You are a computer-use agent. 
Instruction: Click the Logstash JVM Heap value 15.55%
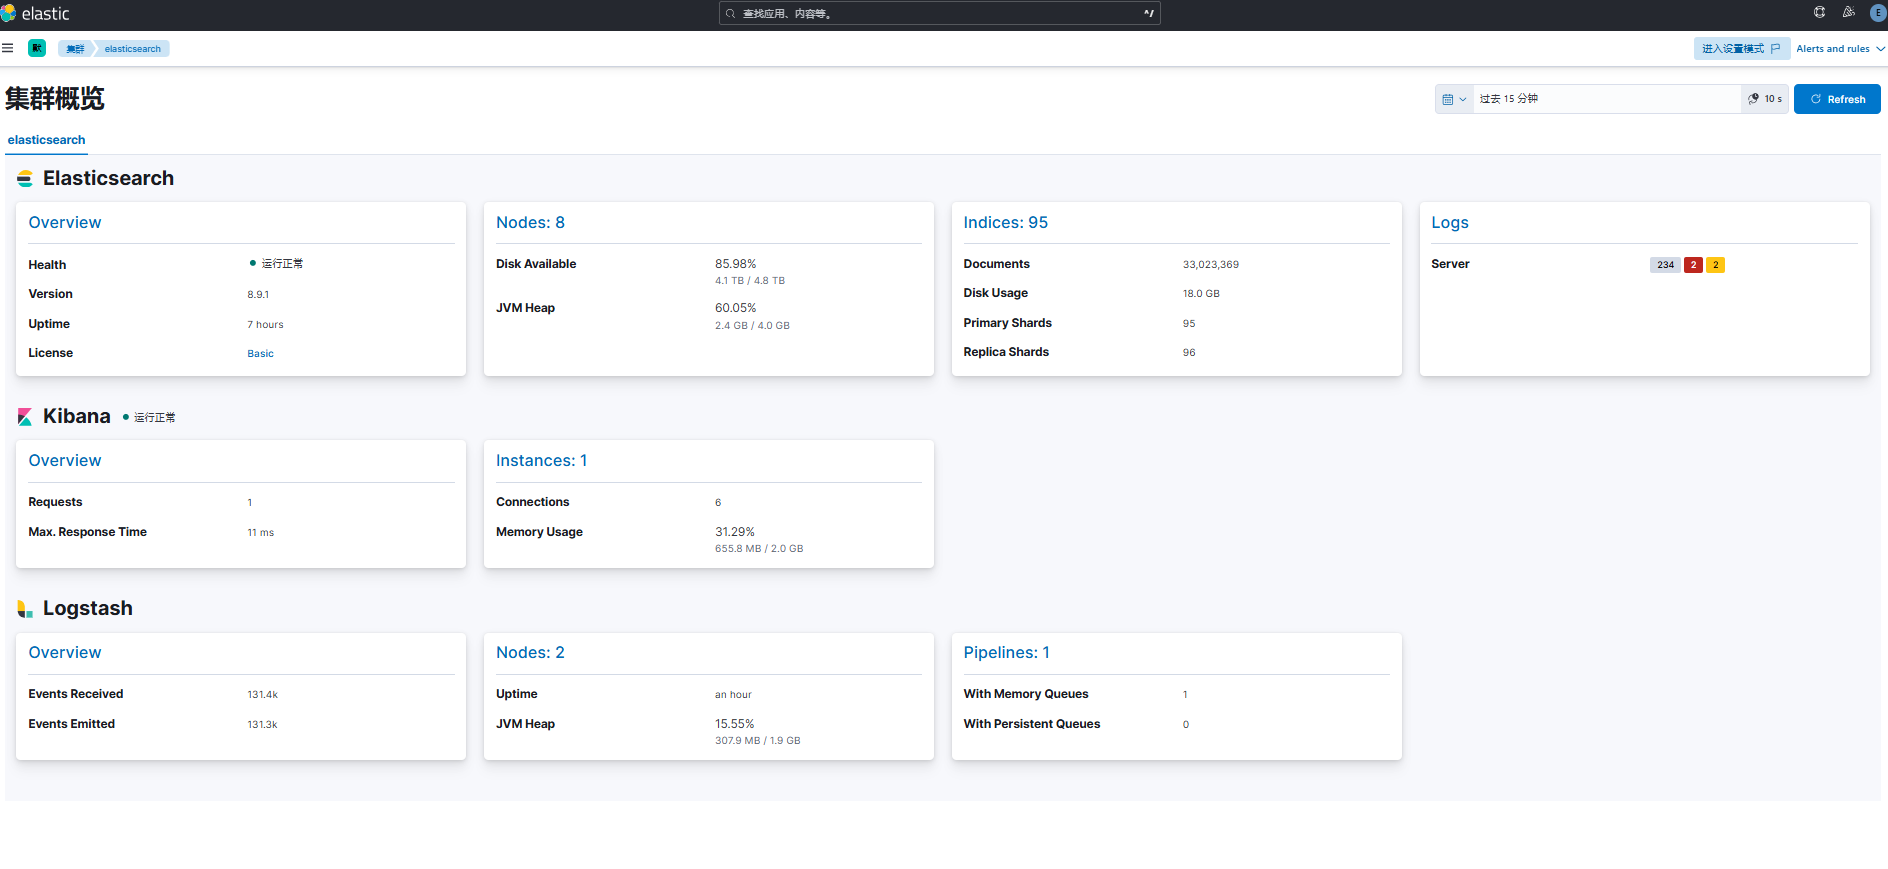pyautogui.click(x=735, y=724)
